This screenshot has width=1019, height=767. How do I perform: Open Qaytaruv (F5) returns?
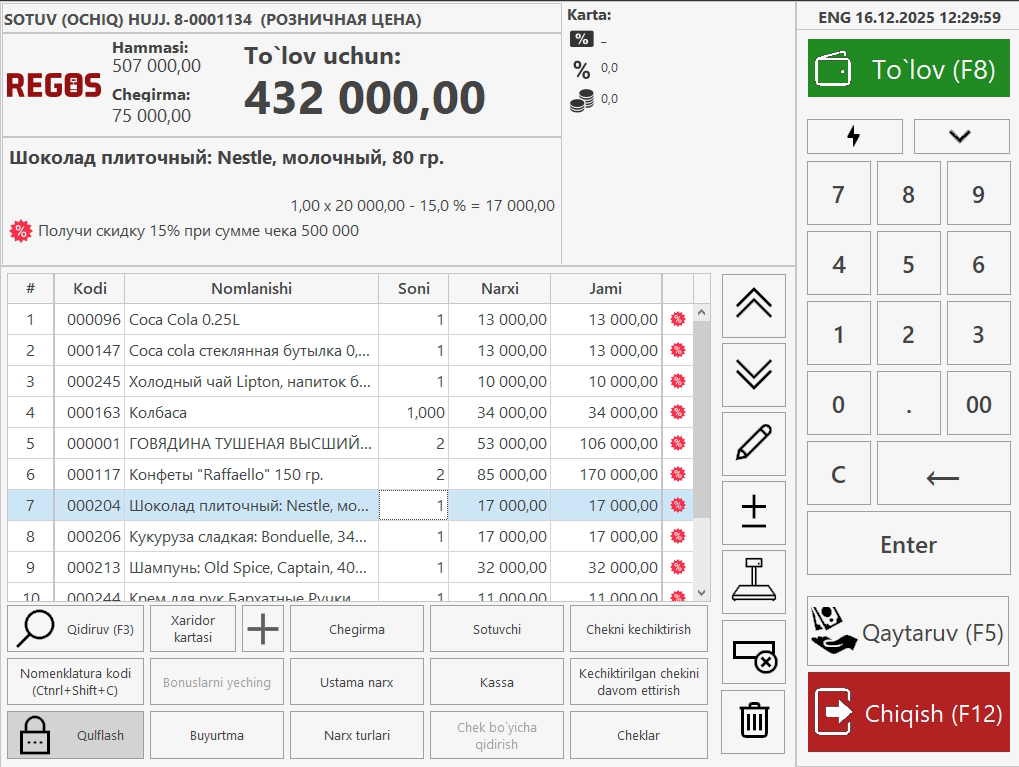click(907, 632)
